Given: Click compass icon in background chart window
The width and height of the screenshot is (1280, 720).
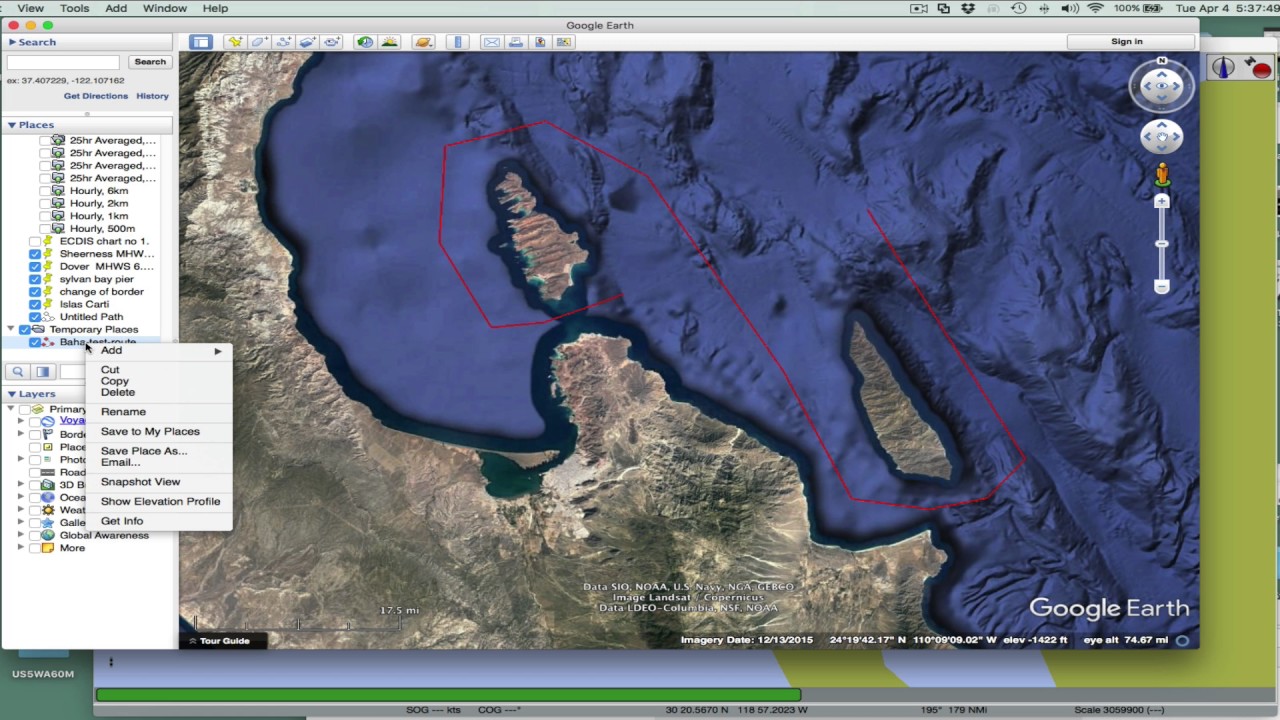Looking at the screenshot, I should coord(1224,68).
